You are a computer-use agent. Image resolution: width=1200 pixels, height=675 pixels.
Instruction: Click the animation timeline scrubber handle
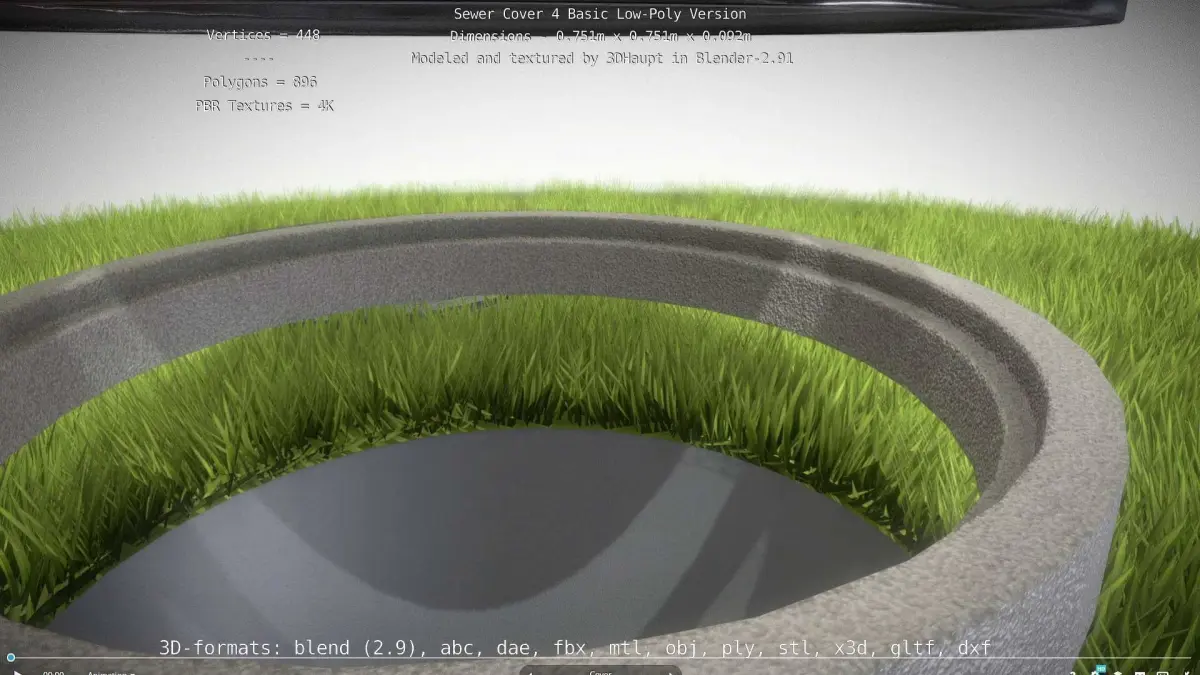(x=11, y=657)
